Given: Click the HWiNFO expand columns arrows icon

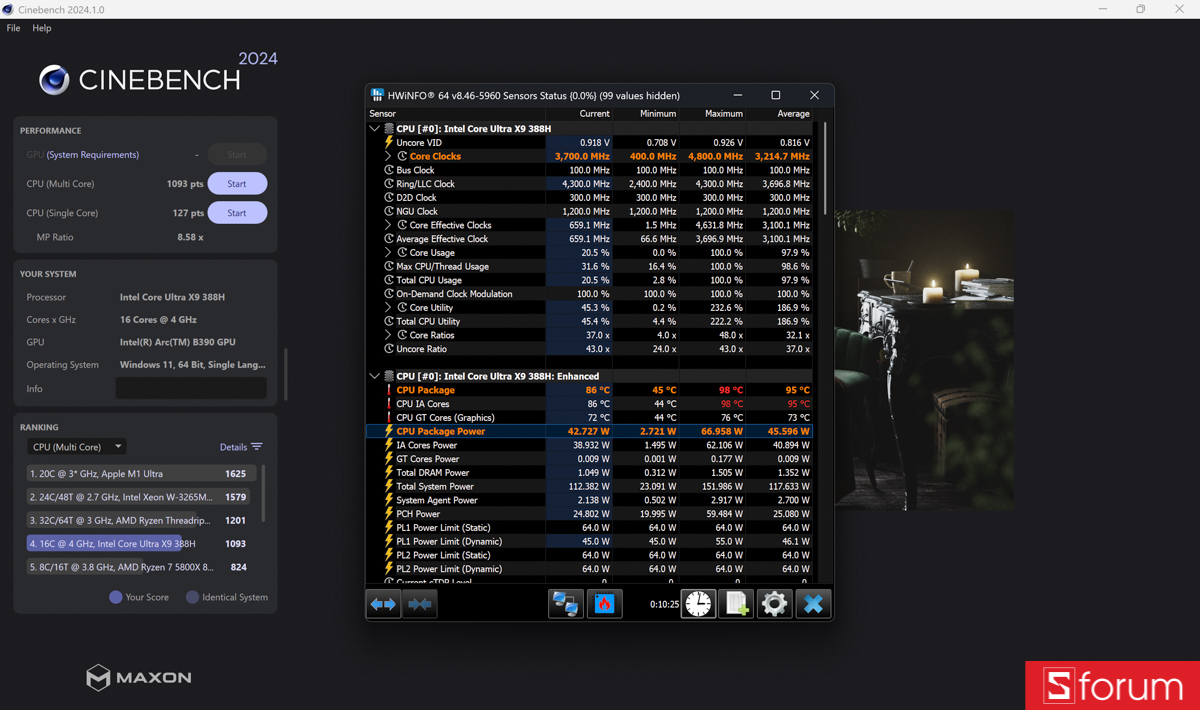Looking at the screenshot, I should coord(384,604).
